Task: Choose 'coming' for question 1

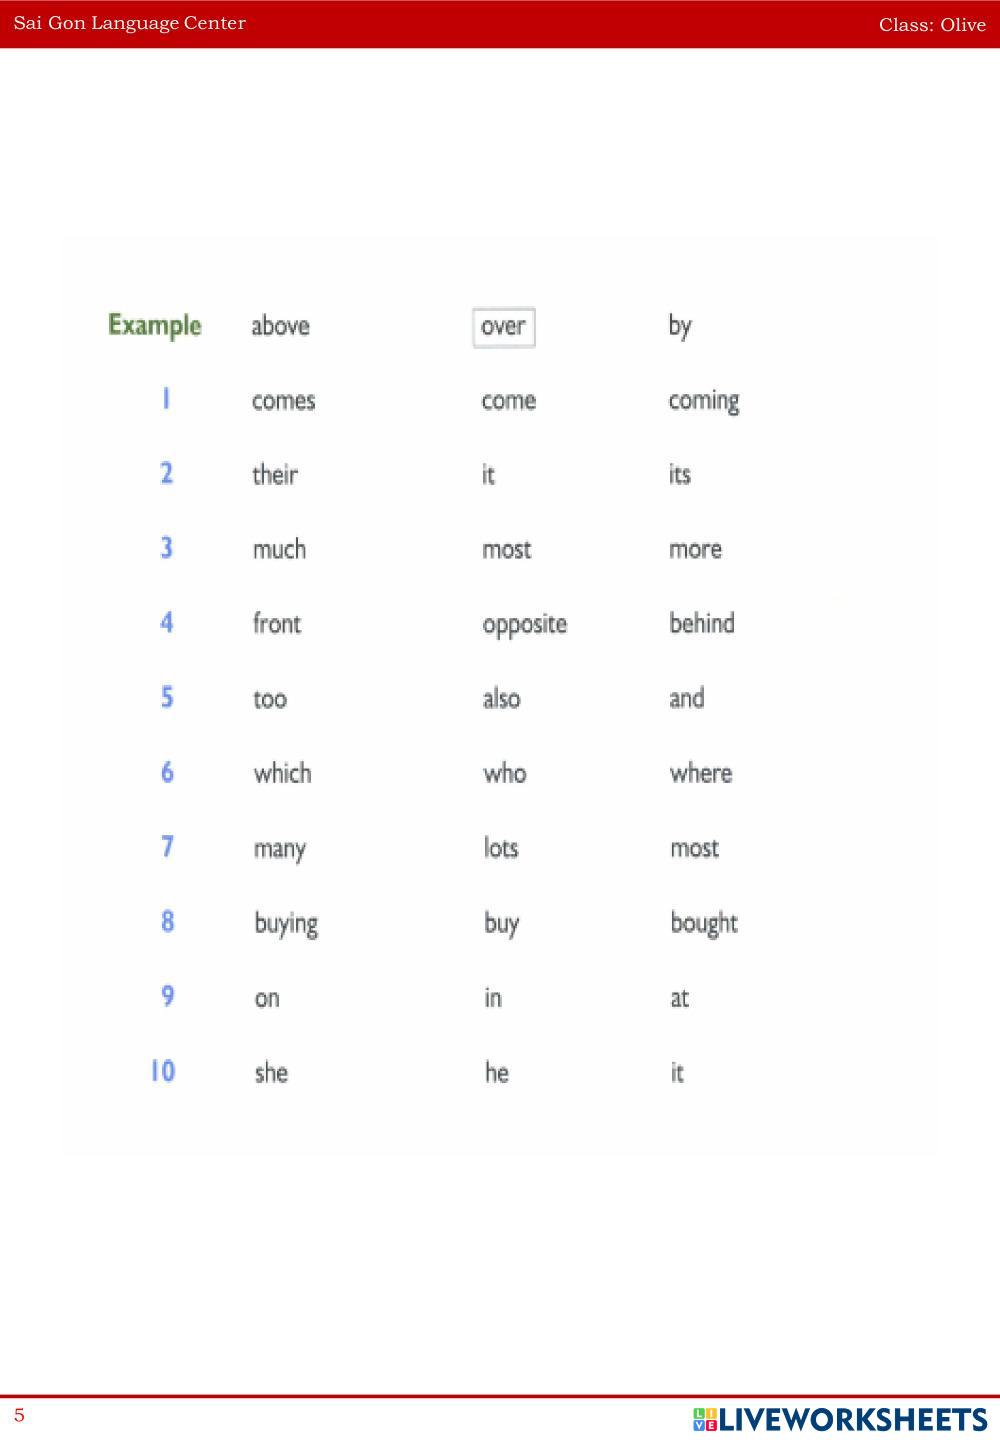Action: pos(704,401)
